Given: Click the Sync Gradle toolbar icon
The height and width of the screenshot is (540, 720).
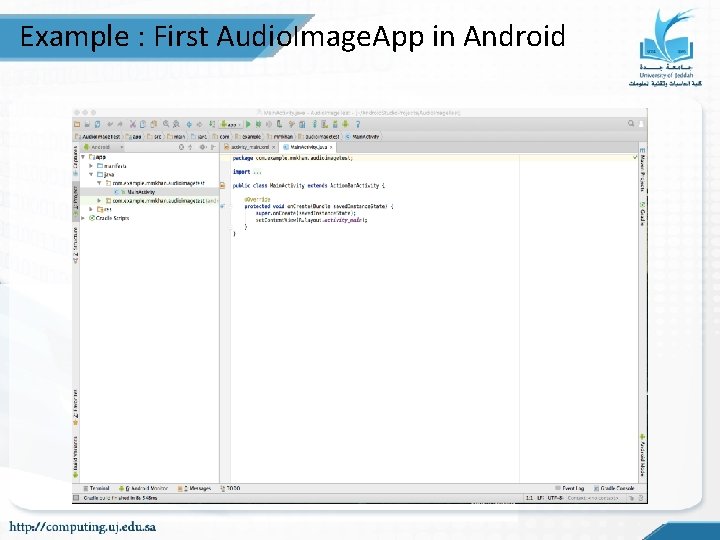Looking at the screenshot, I should (315, 124).
